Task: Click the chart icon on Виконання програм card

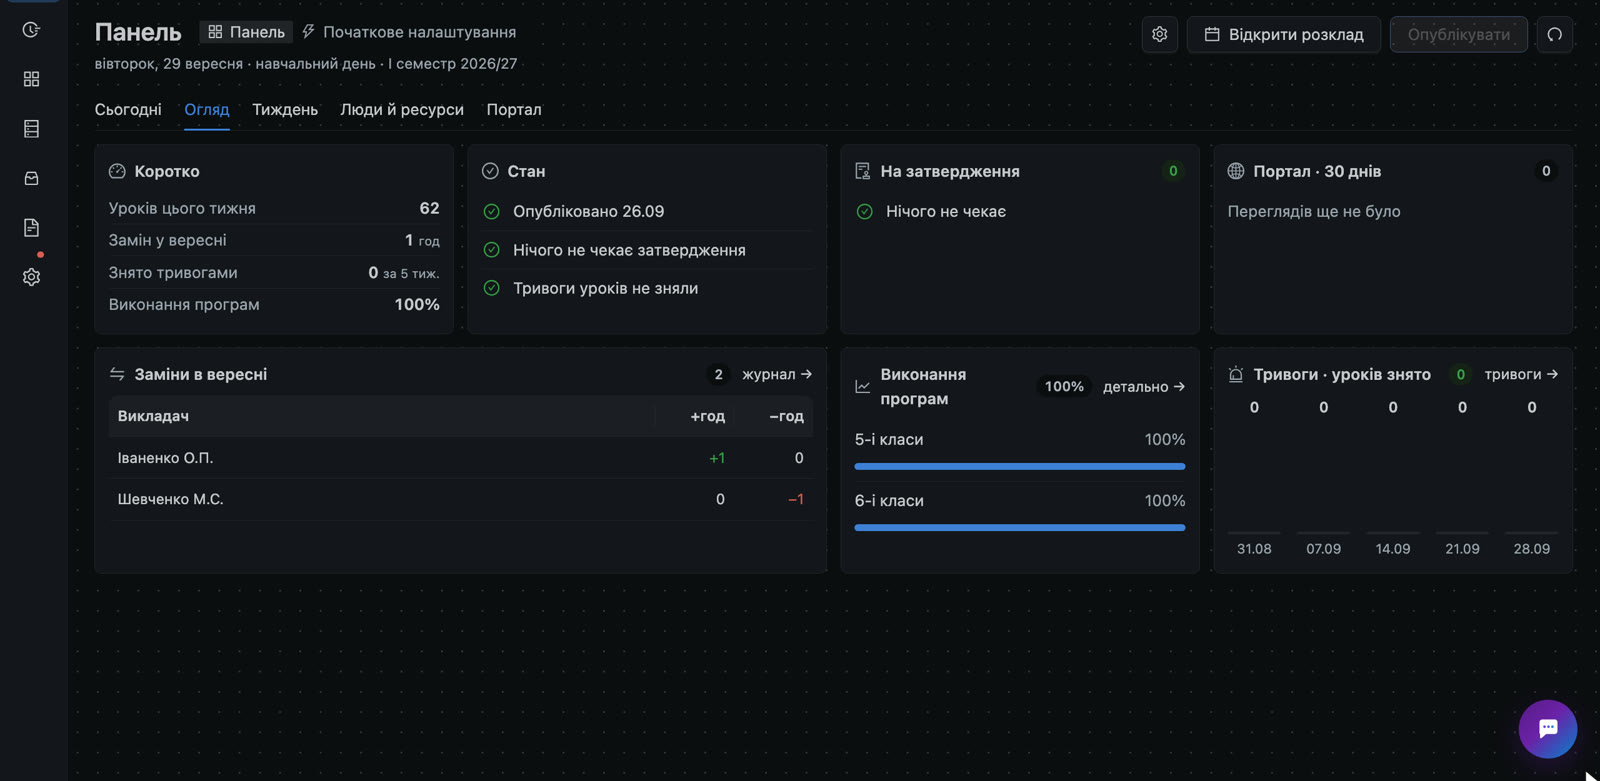Action: pos(863,387)
